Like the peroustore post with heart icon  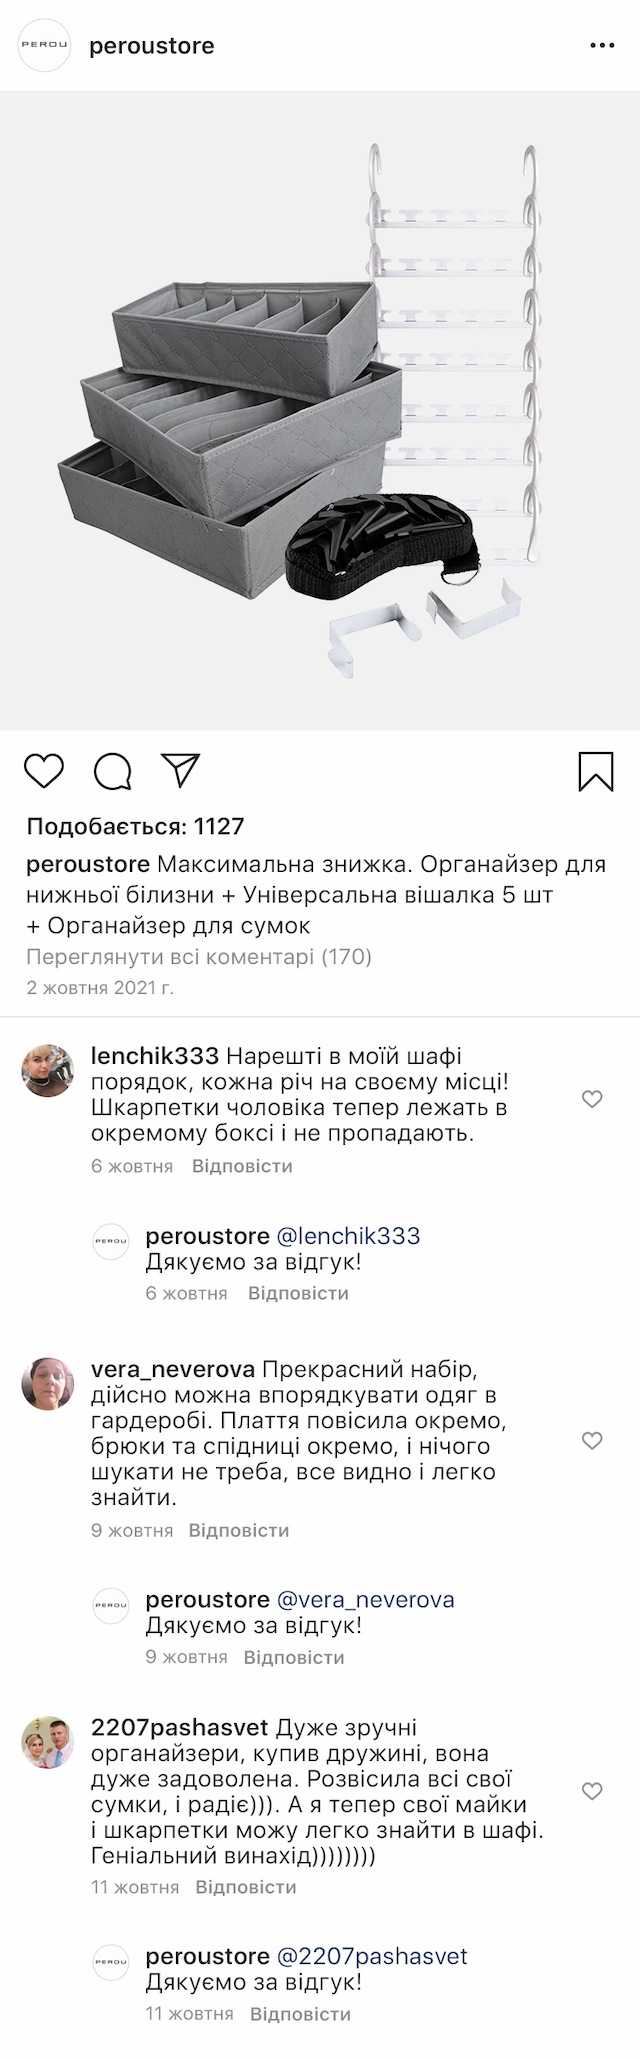[x=44, y=771]
